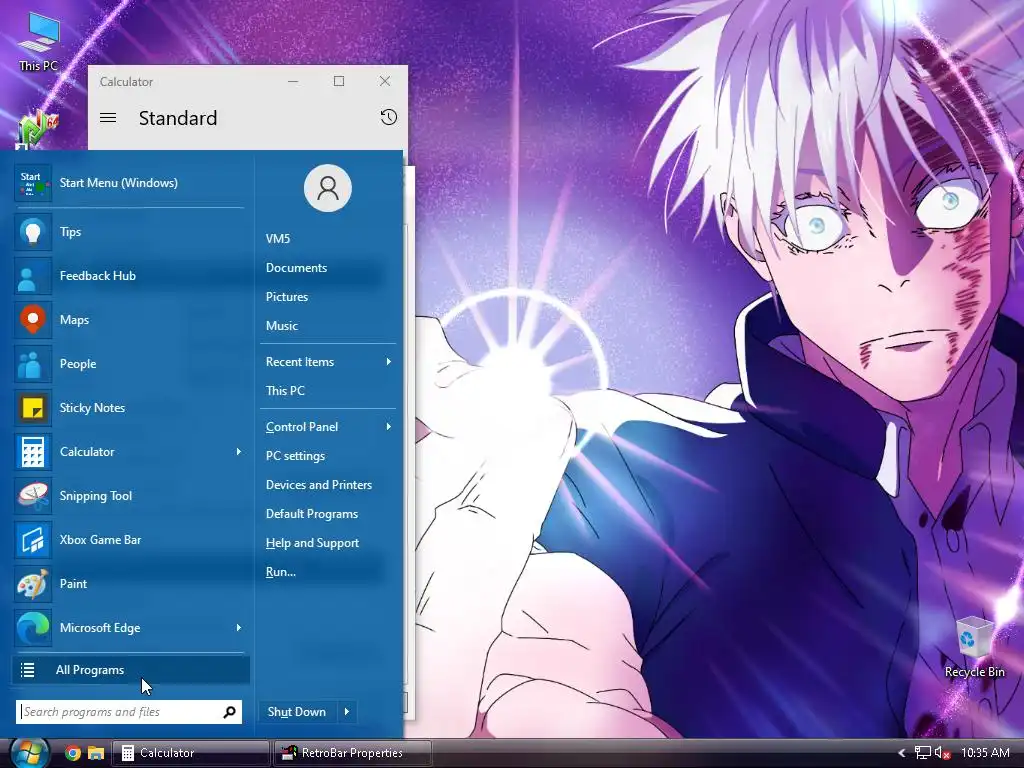Open Music folder

point(281,326)
